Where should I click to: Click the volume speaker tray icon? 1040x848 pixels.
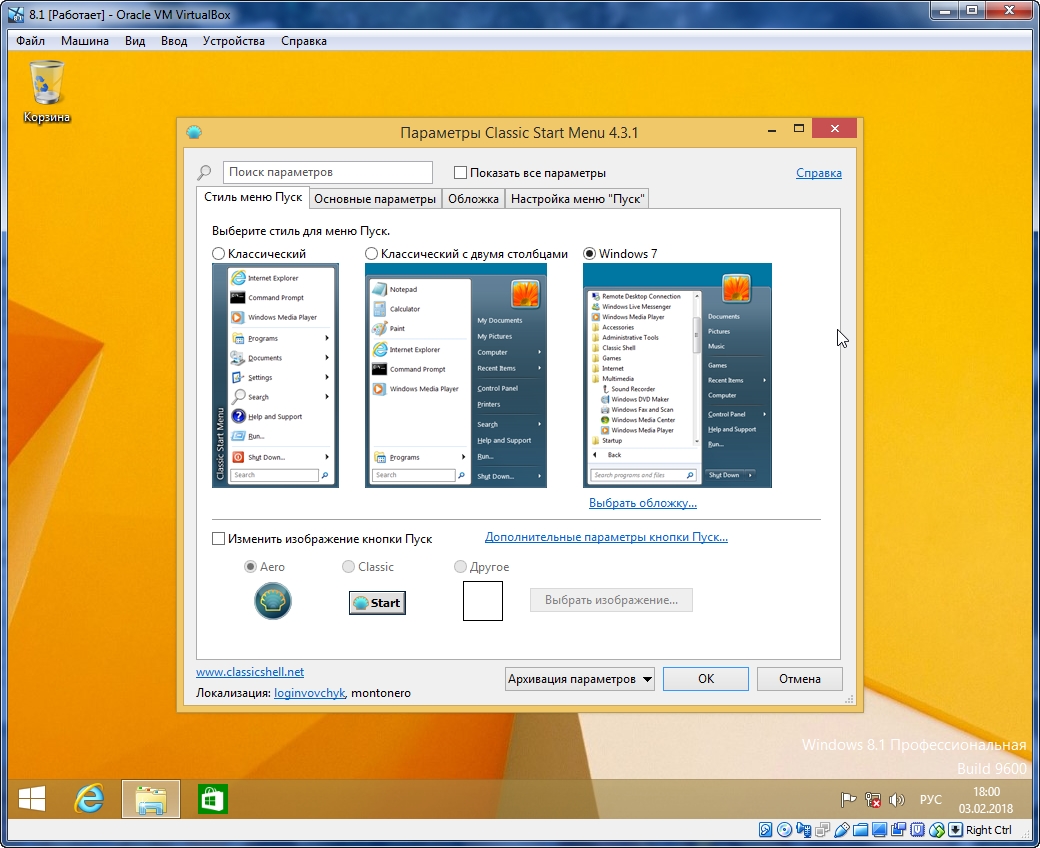[x=897, y=800]
